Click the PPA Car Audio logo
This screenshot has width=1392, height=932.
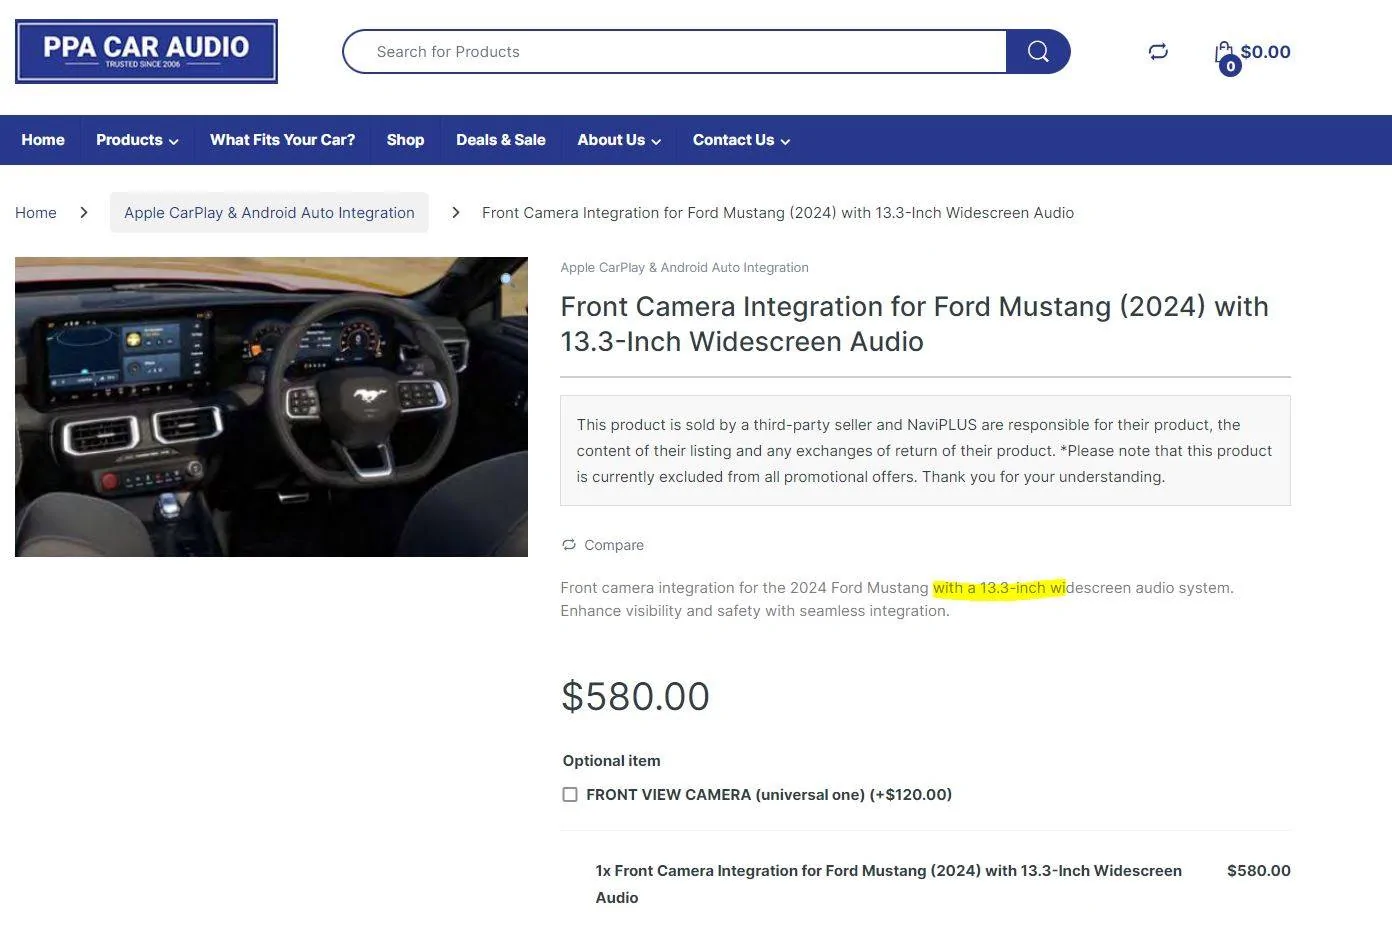147,52
